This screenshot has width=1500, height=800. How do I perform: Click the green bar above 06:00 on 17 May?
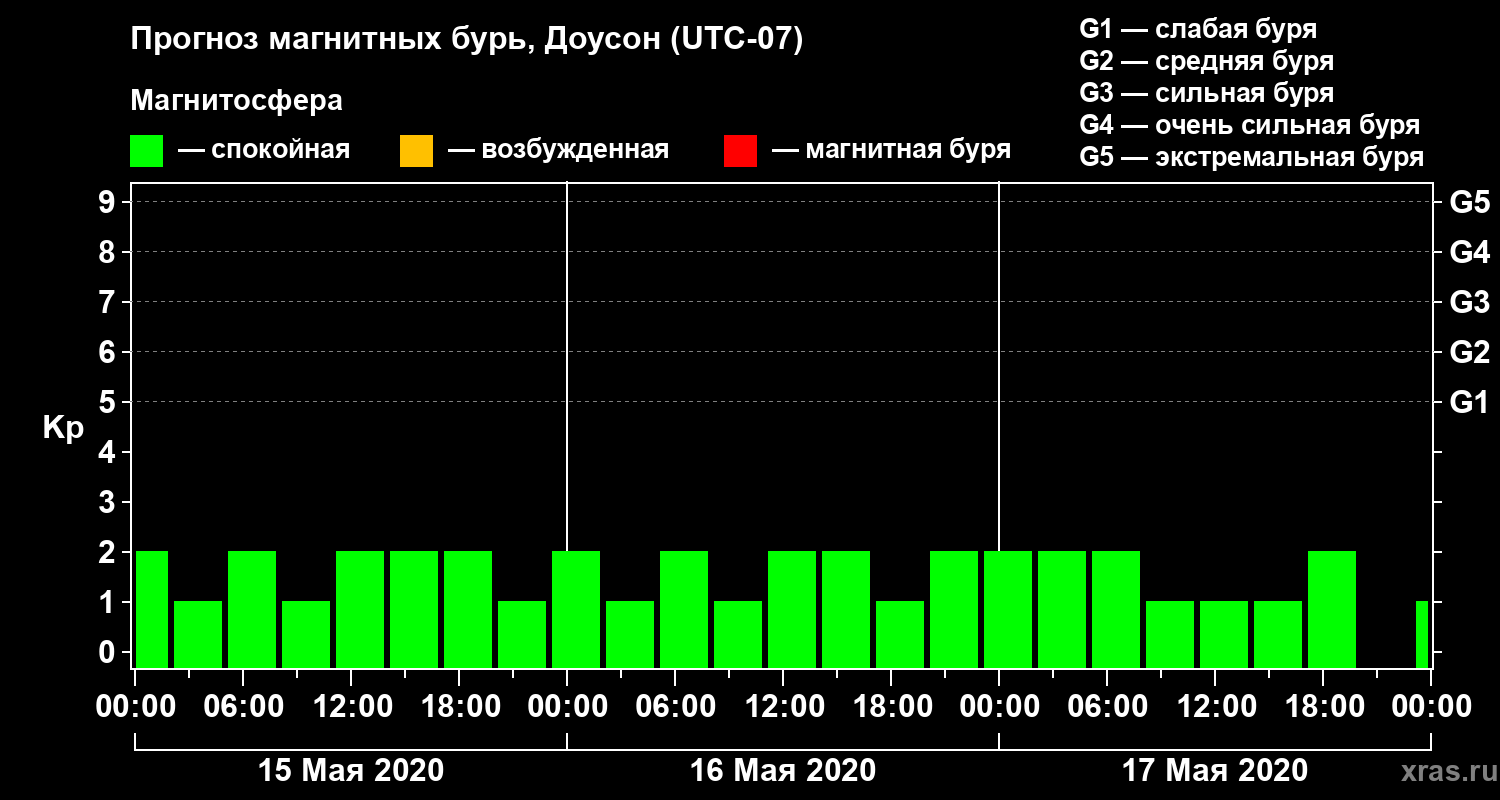click(x=1116, y=609)
